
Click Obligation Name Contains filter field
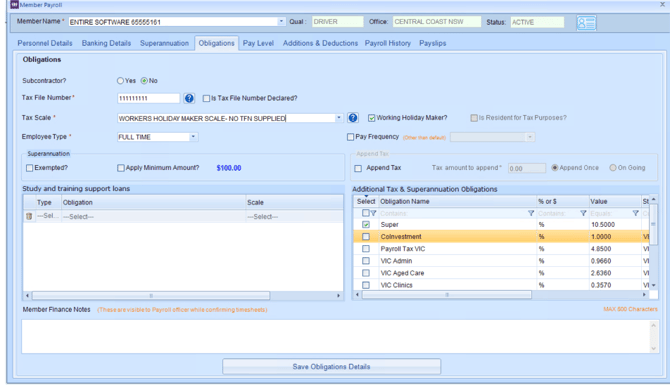point(453,213)
